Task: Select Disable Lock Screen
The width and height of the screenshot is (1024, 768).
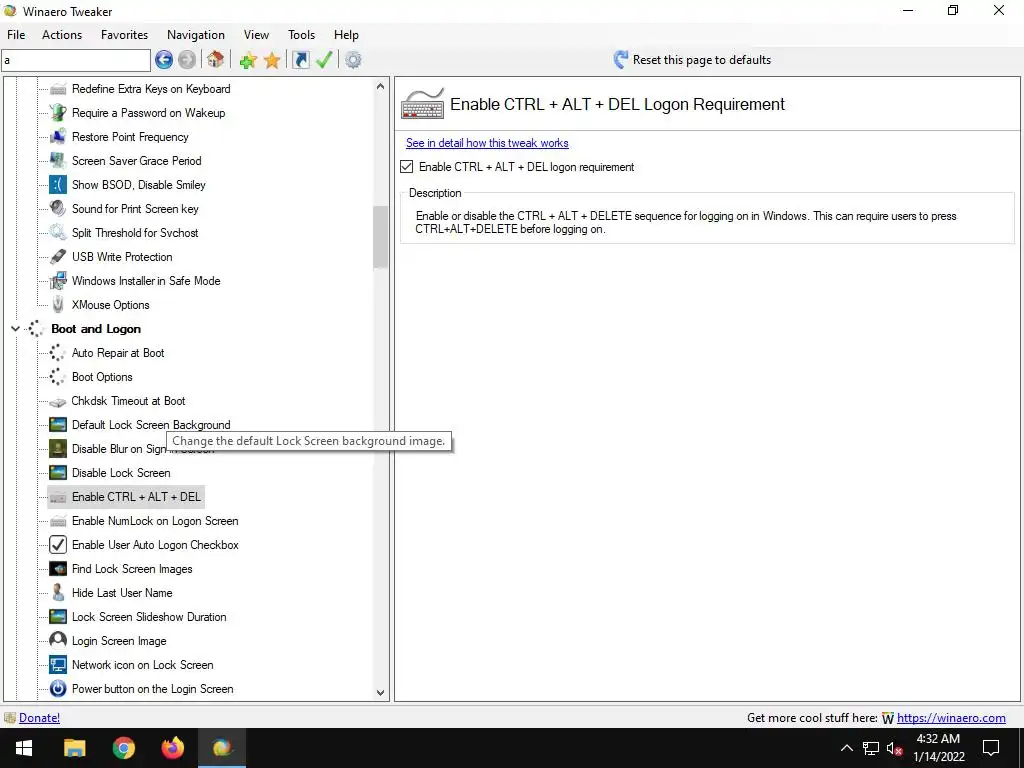Action: click(121, 473)
